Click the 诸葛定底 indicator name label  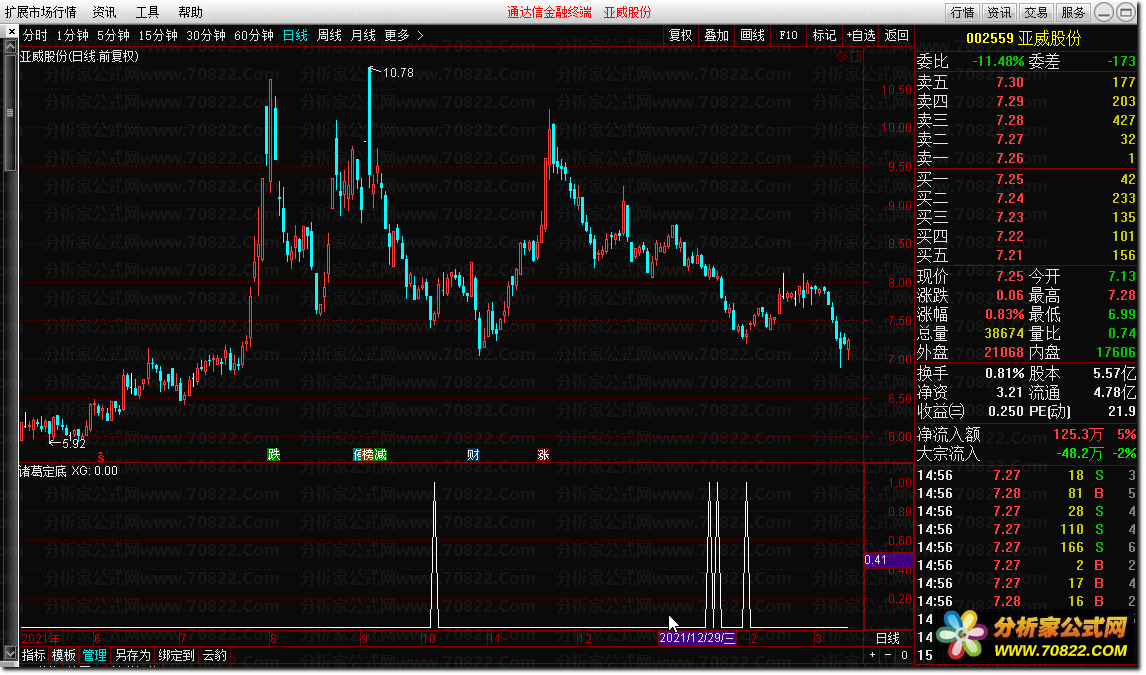[42, 471]
